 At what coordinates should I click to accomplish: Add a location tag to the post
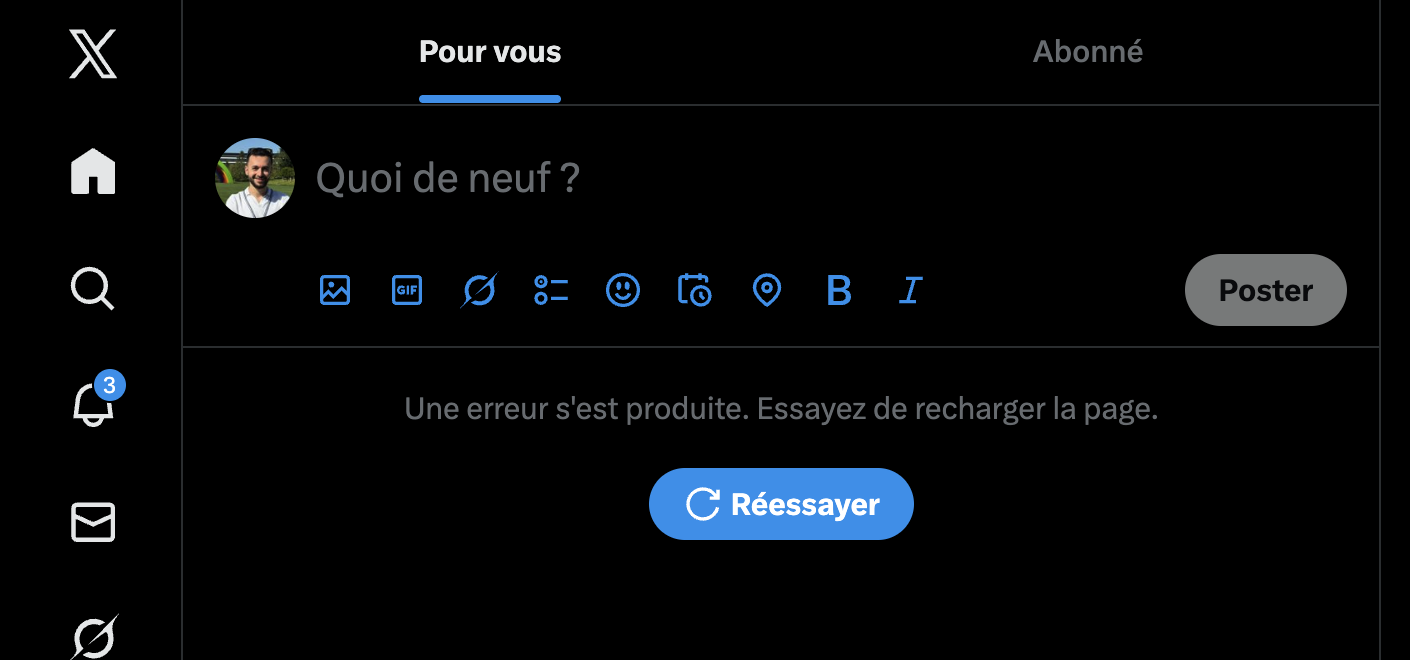tap(767, 290)
